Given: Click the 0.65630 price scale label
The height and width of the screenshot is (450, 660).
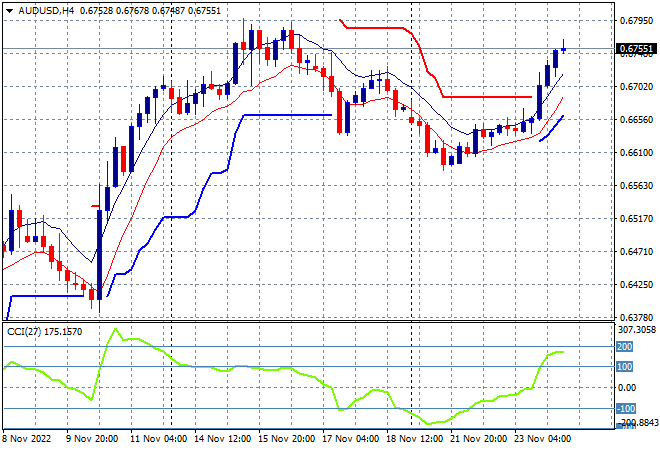Looking at the screenshot, I should pos(637,186).
